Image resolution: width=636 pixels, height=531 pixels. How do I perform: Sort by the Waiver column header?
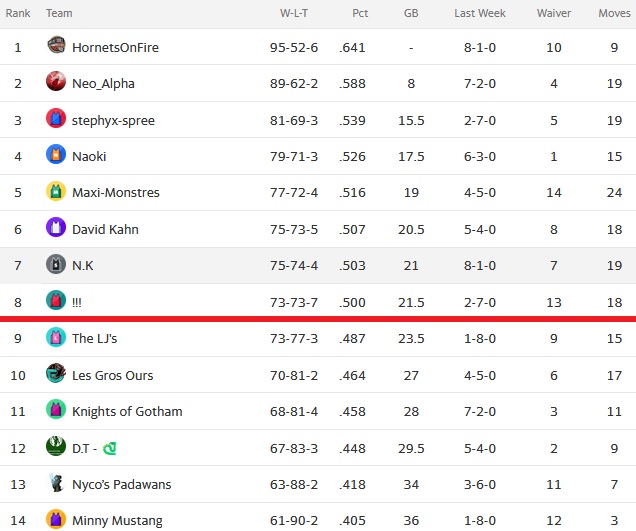point(554,13)
